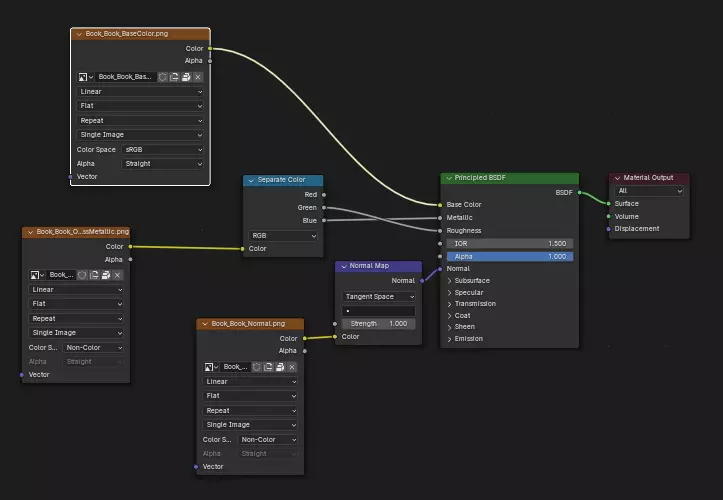Toggle fake user shield in Metallic node
Viewport: 723px width, 500px height.
(x=82, y=275)
